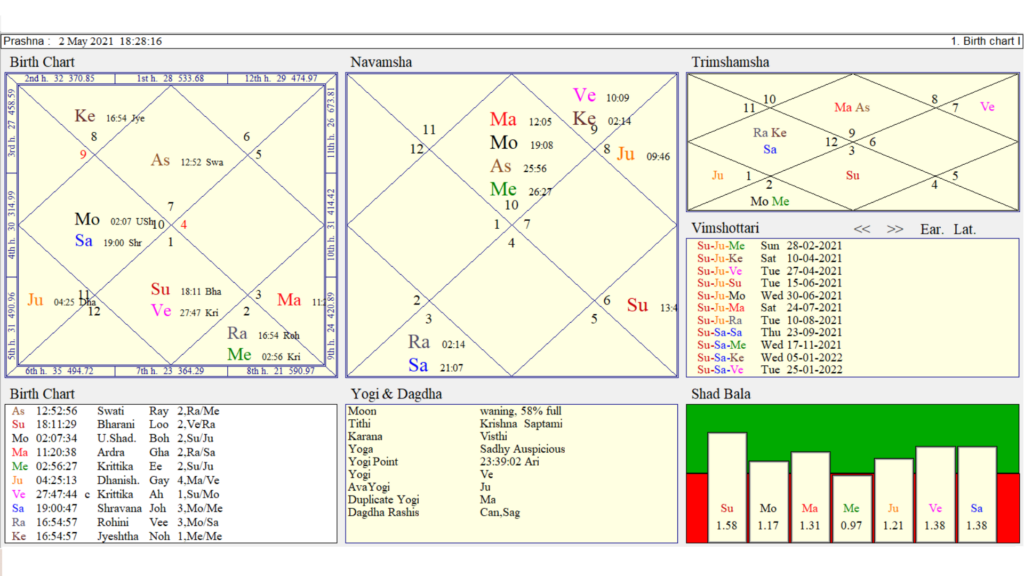This screenshot has width=1024, height=576.
Task: Click the Ke Jyeshtha row in table
Action: (118, 536)
